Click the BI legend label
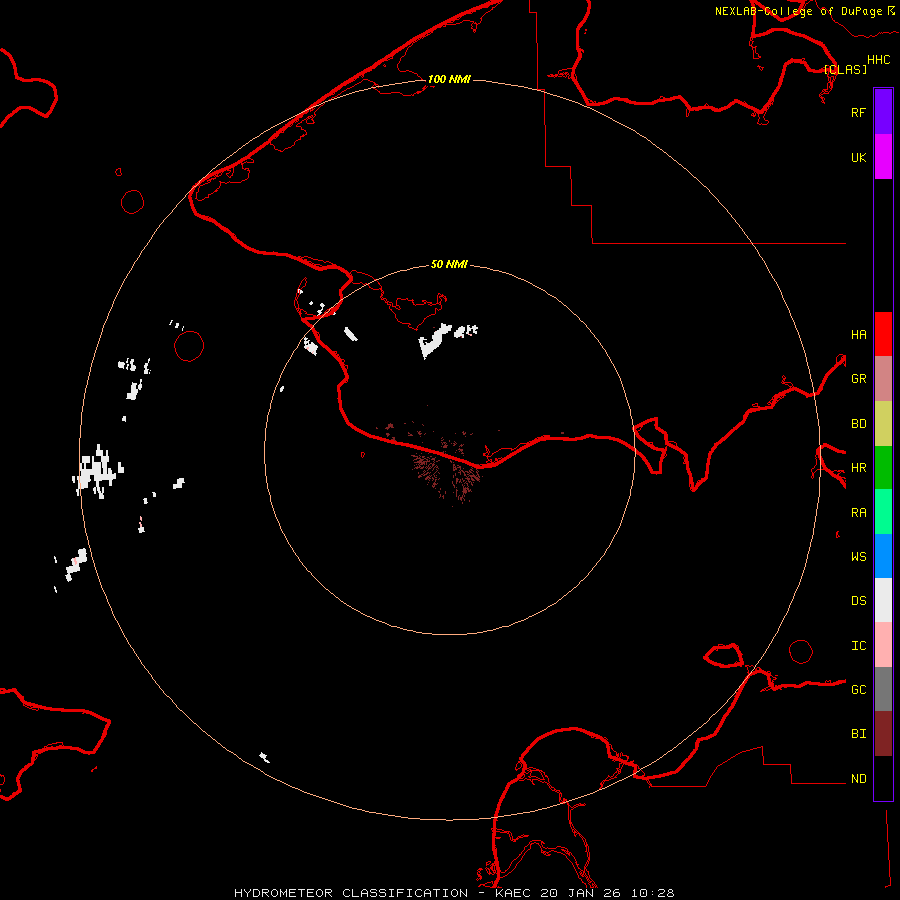Screen dimensions: 900x900 [858, 734]
